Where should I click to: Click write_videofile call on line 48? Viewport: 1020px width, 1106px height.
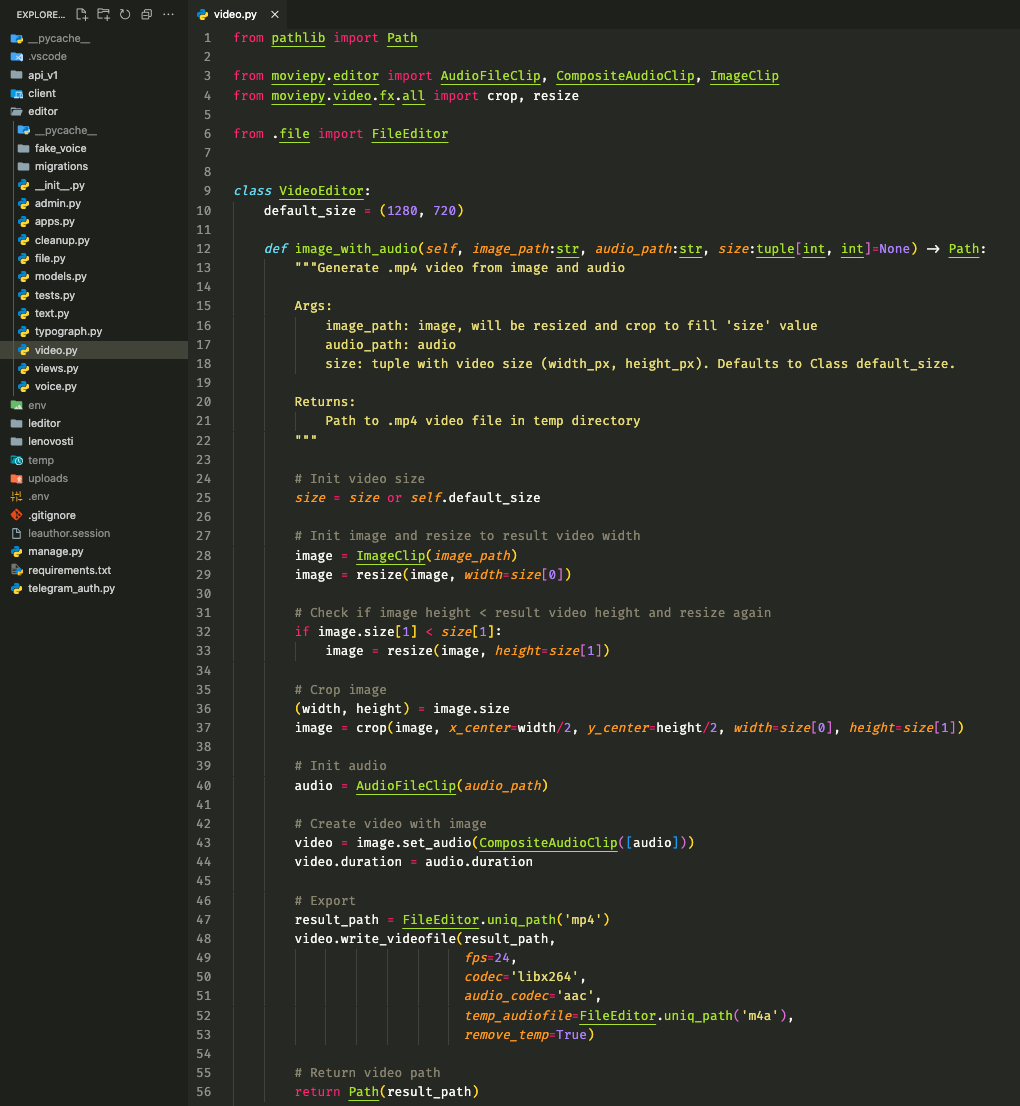tap(398, 939)
